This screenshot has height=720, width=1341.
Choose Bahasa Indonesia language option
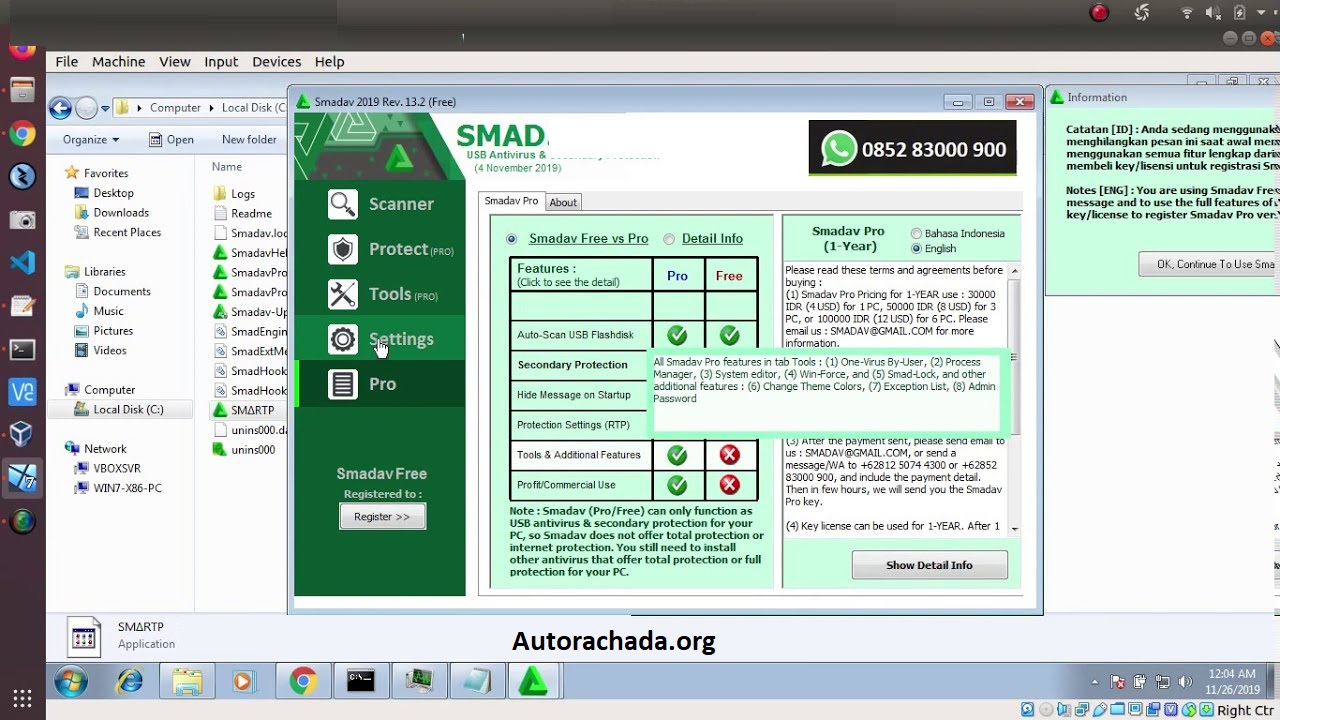916,234
